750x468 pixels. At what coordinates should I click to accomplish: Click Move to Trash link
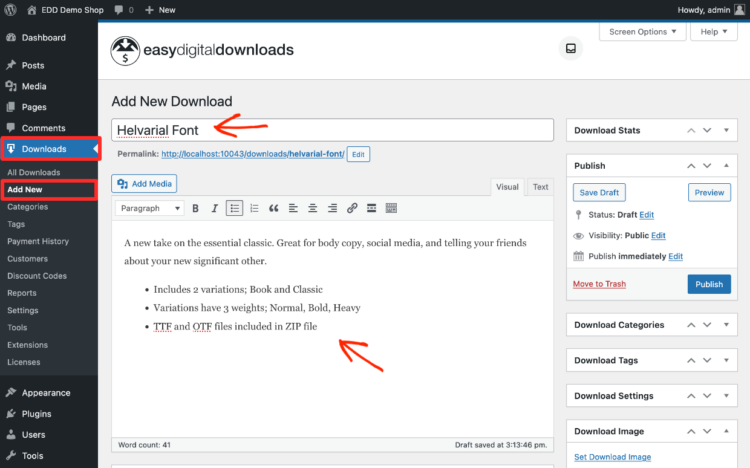[x=599, y=284]
